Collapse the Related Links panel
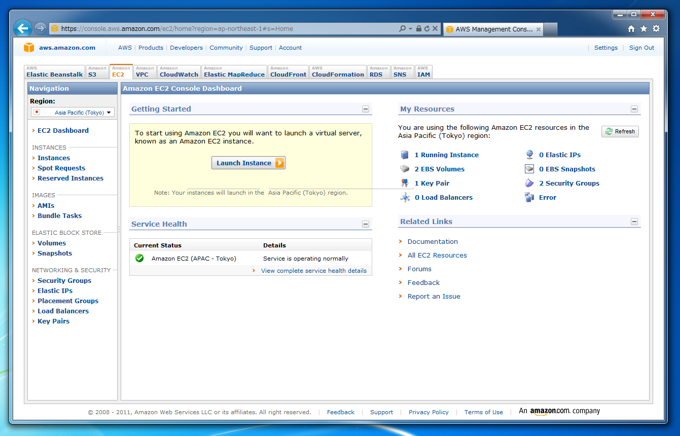This screenshot has width=680, height=436. [634, 221]
